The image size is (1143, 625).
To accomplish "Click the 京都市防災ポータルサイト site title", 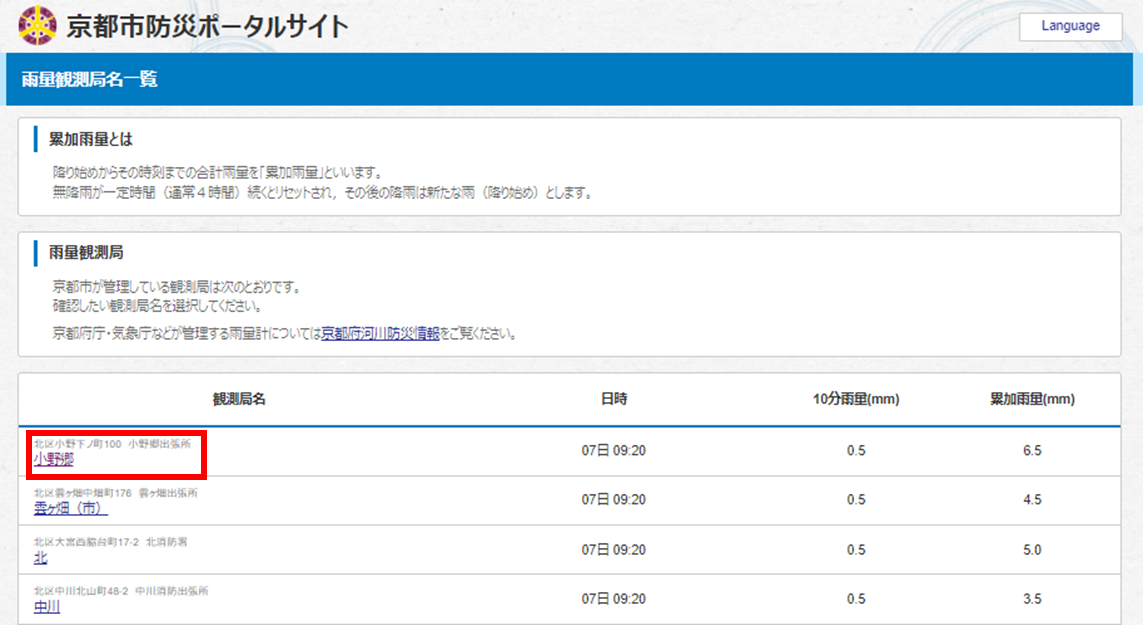I will (208, 27).
